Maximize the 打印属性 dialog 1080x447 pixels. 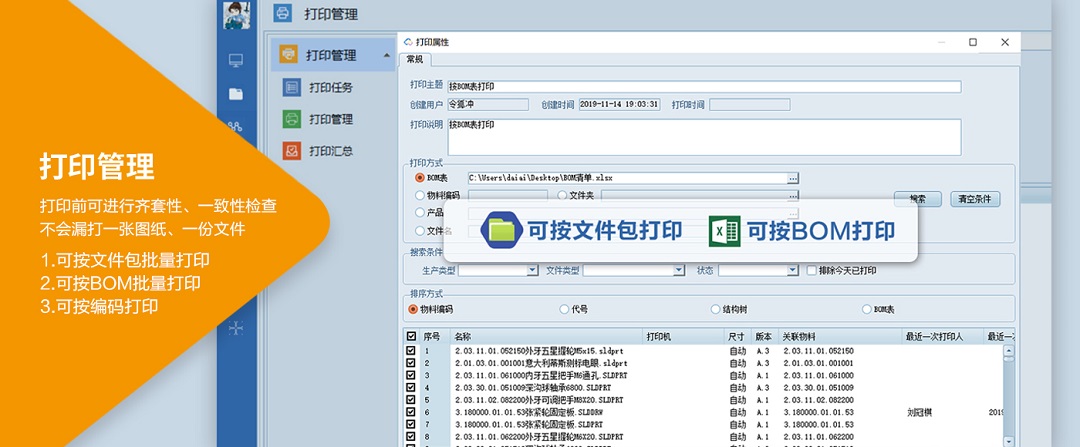(x=973, y=42)
